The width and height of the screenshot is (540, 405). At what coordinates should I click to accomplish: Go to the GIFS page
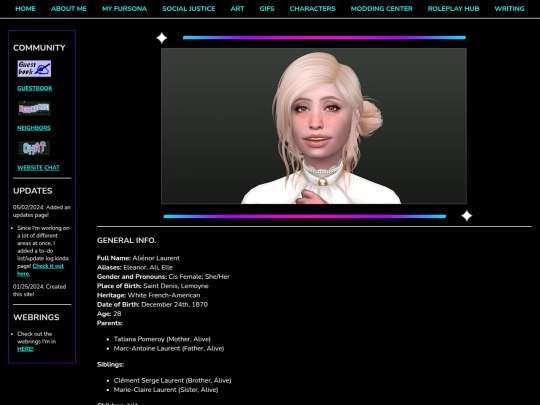point(267,9)
